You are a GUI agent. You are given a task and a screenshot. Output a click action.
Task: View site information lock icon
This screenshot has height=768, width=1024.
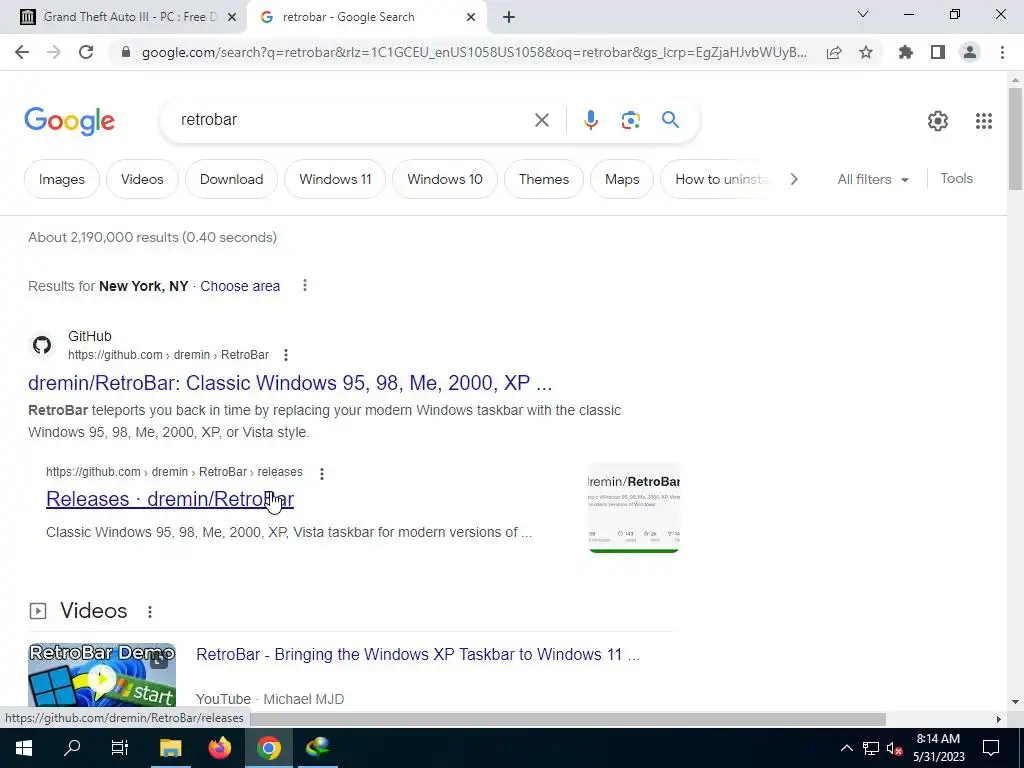[126, 52]
